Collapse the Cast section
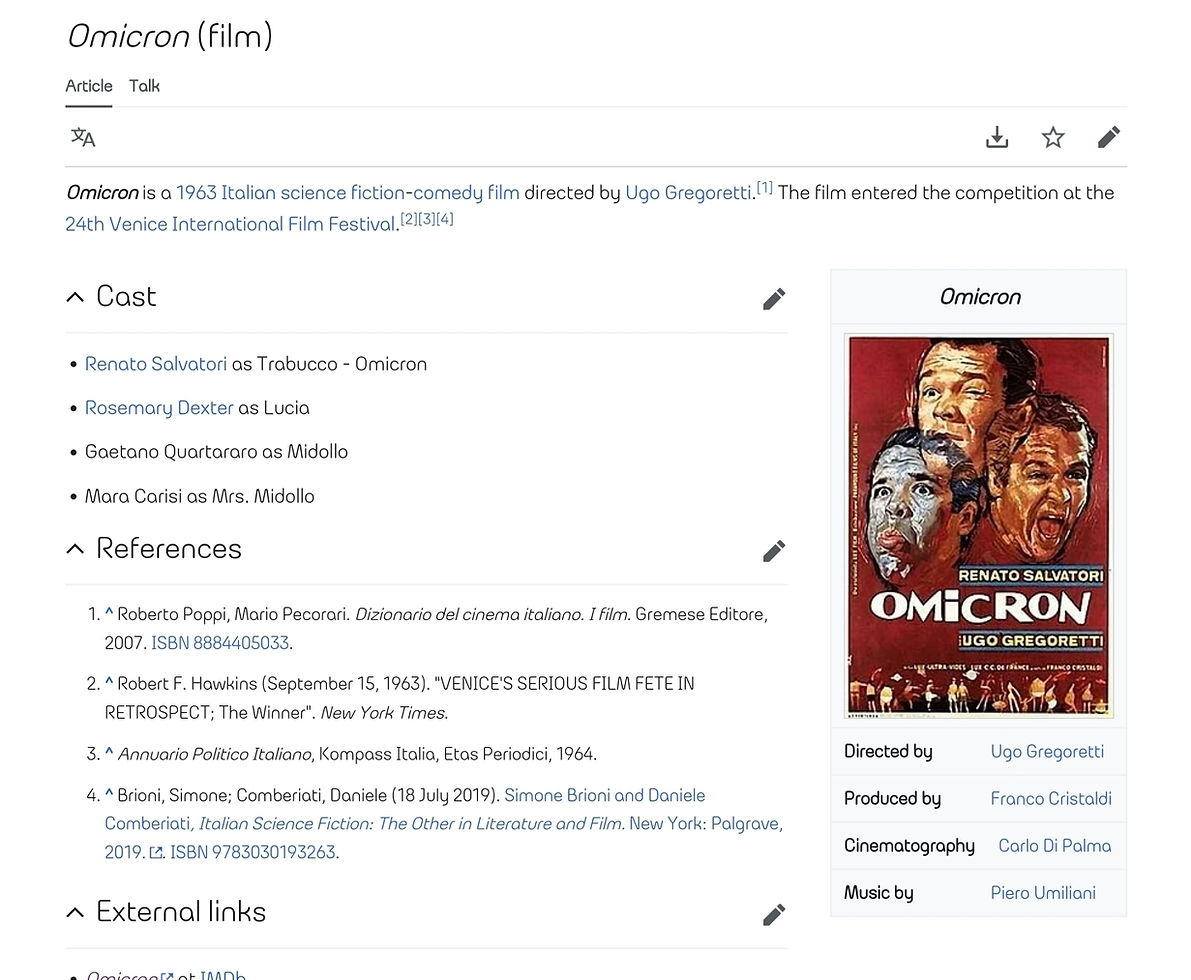 click(x=75, y=297)
